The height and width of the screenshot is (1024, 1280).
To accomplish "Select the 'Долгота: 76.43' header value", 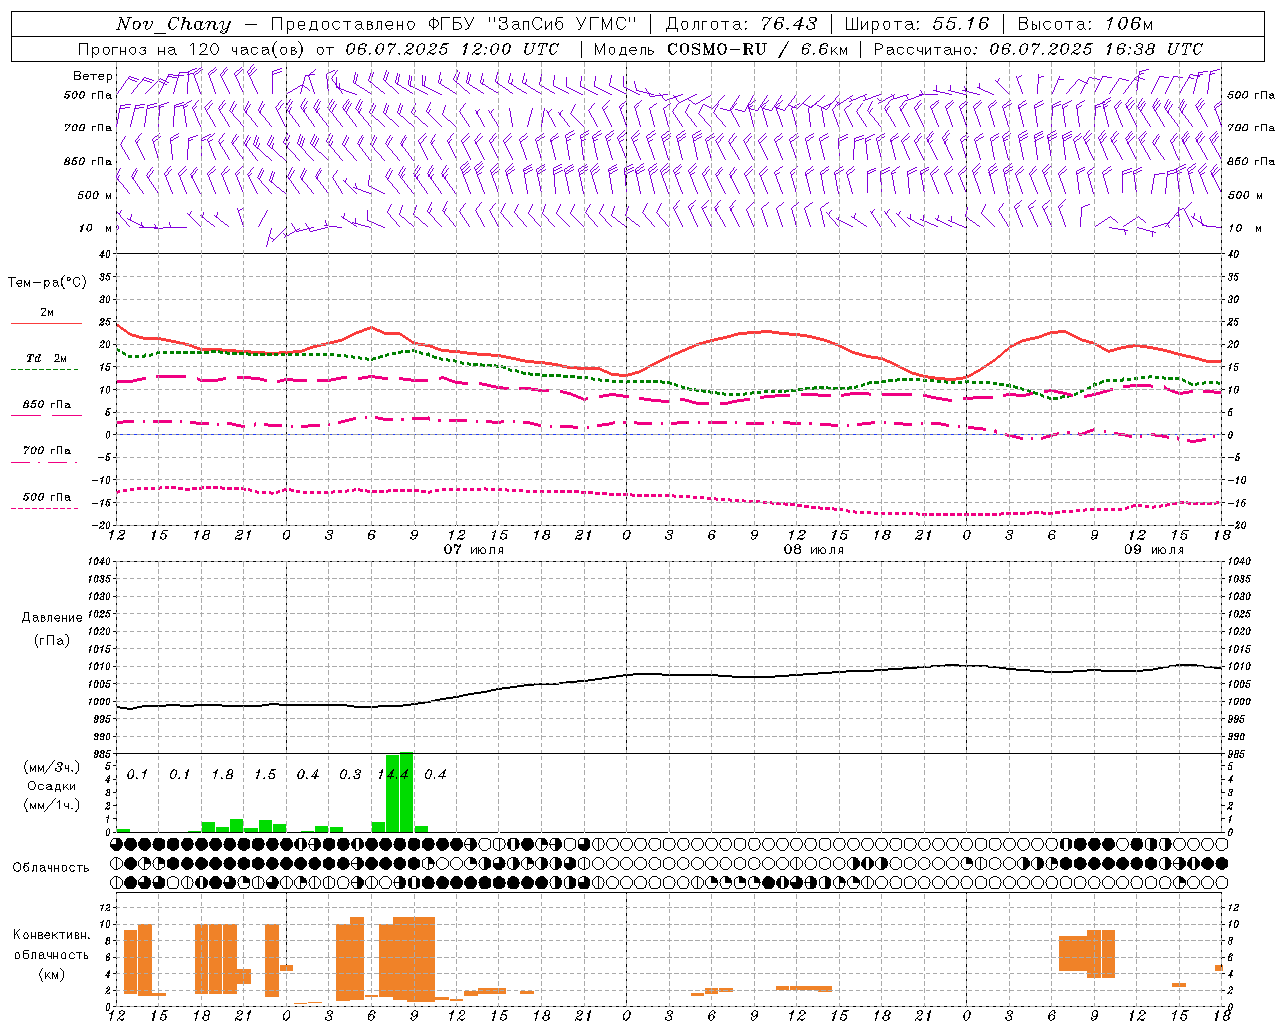I will (x=741, y=24).
